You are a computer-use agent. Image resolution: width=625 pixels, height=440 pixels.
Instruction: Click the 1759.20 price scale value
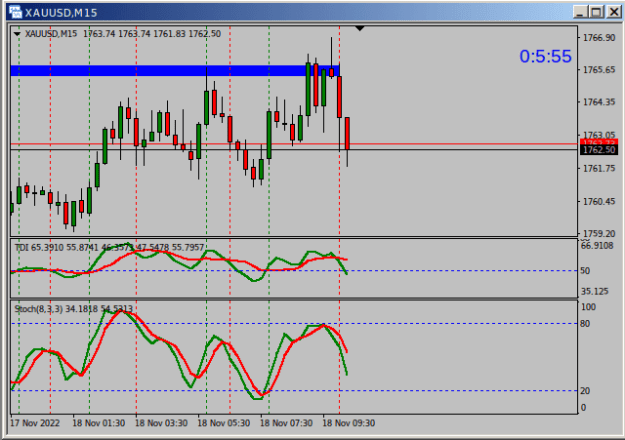coord(599,234)
